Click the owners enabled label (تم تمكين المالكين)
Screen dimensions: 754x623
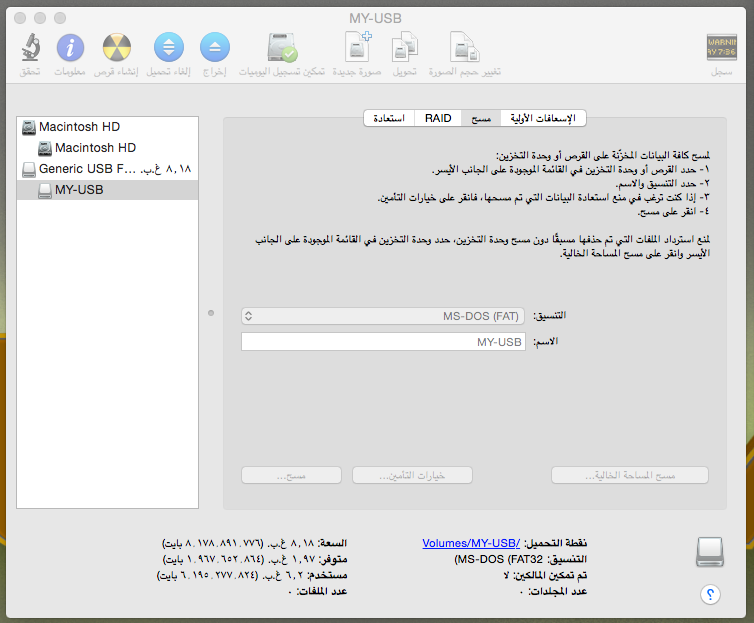(x=550, y=575)
